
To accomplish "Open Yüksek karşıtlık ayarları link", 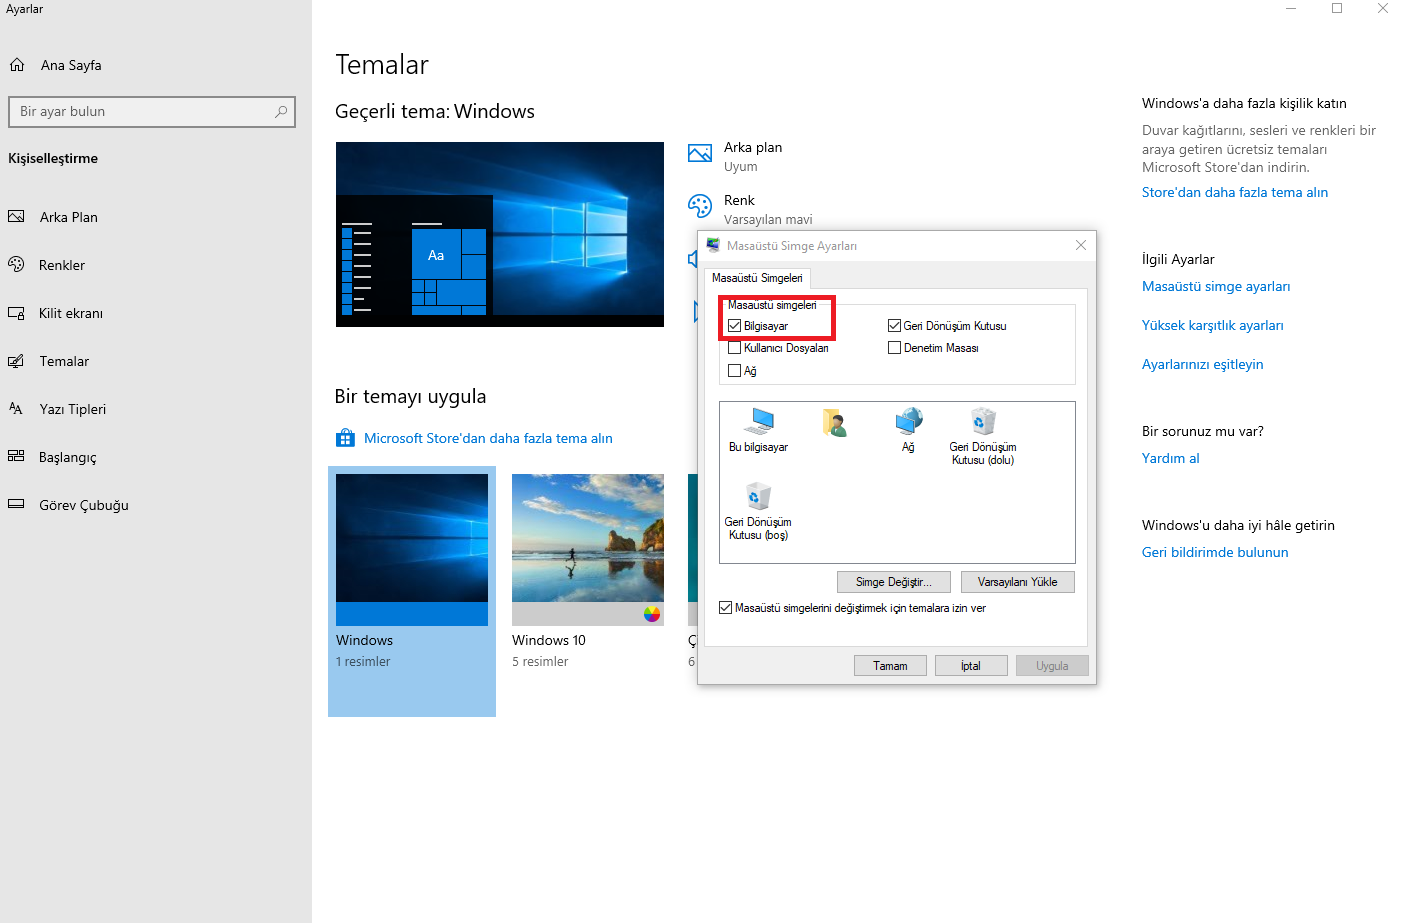I will click(1213, 326).
